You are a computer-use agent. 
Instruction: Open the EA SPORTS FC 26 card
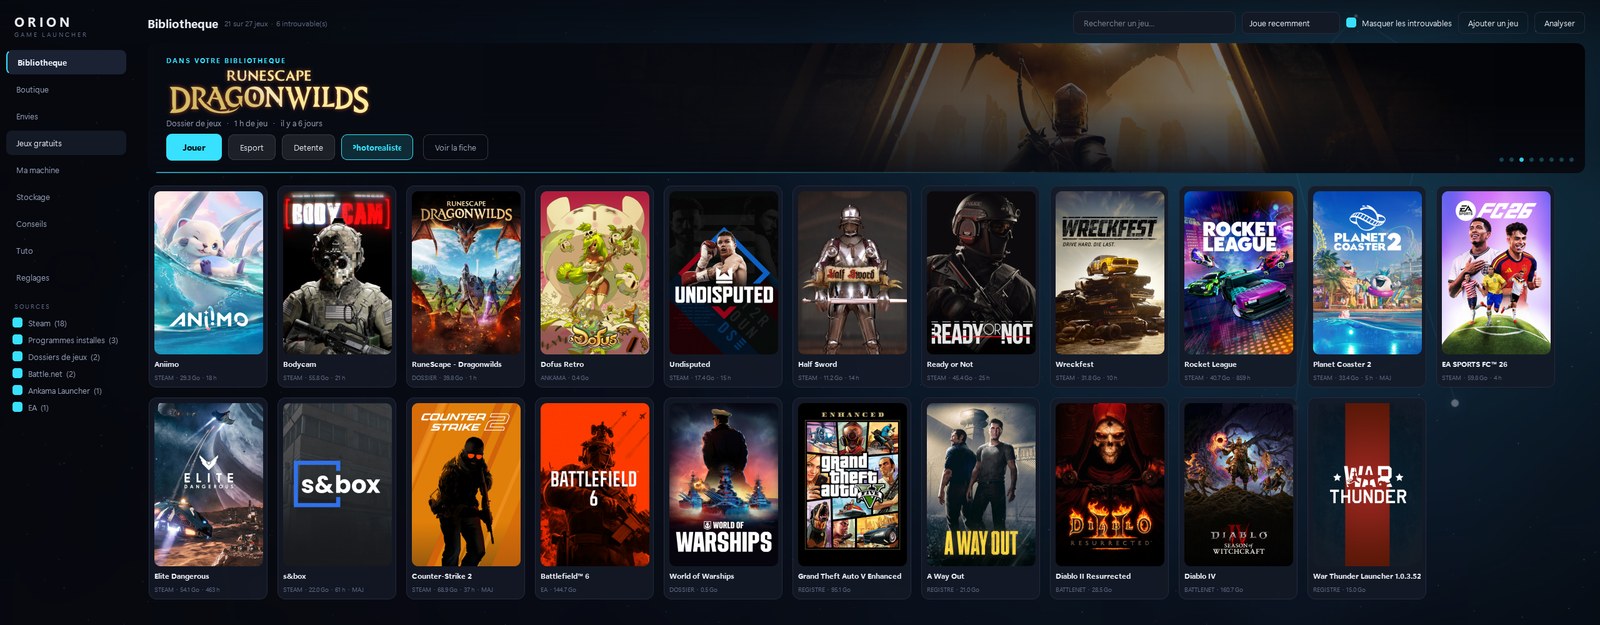coord(1496,287)
